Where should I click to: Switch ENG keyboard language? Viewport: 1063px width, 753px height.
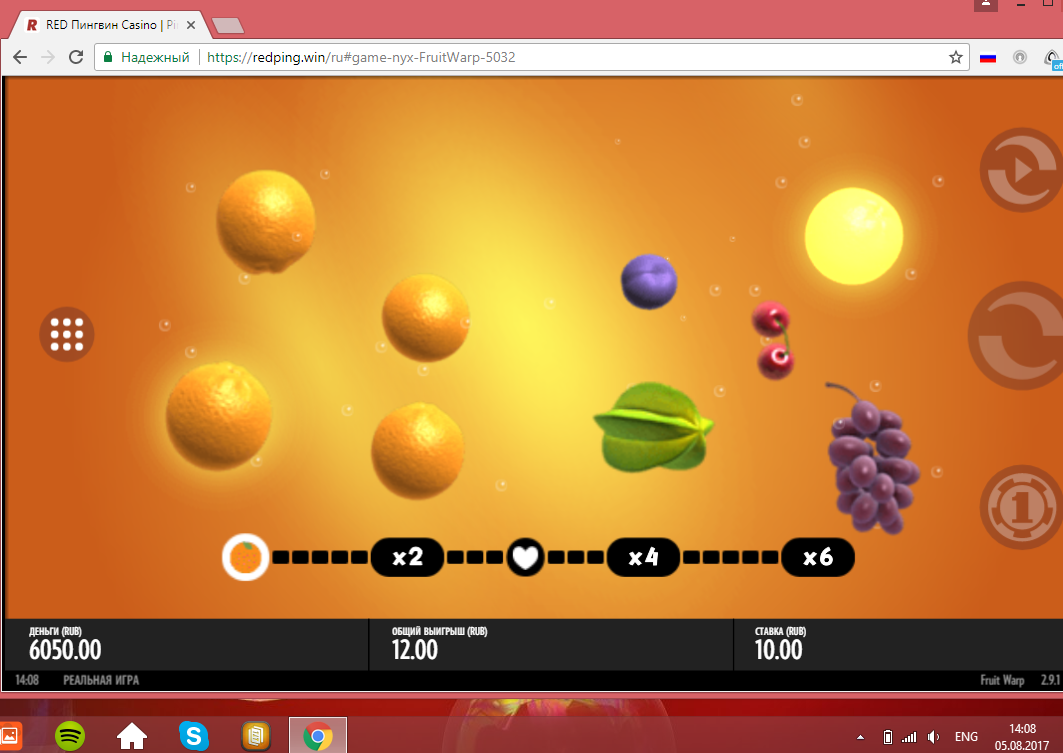pos(966,737)
